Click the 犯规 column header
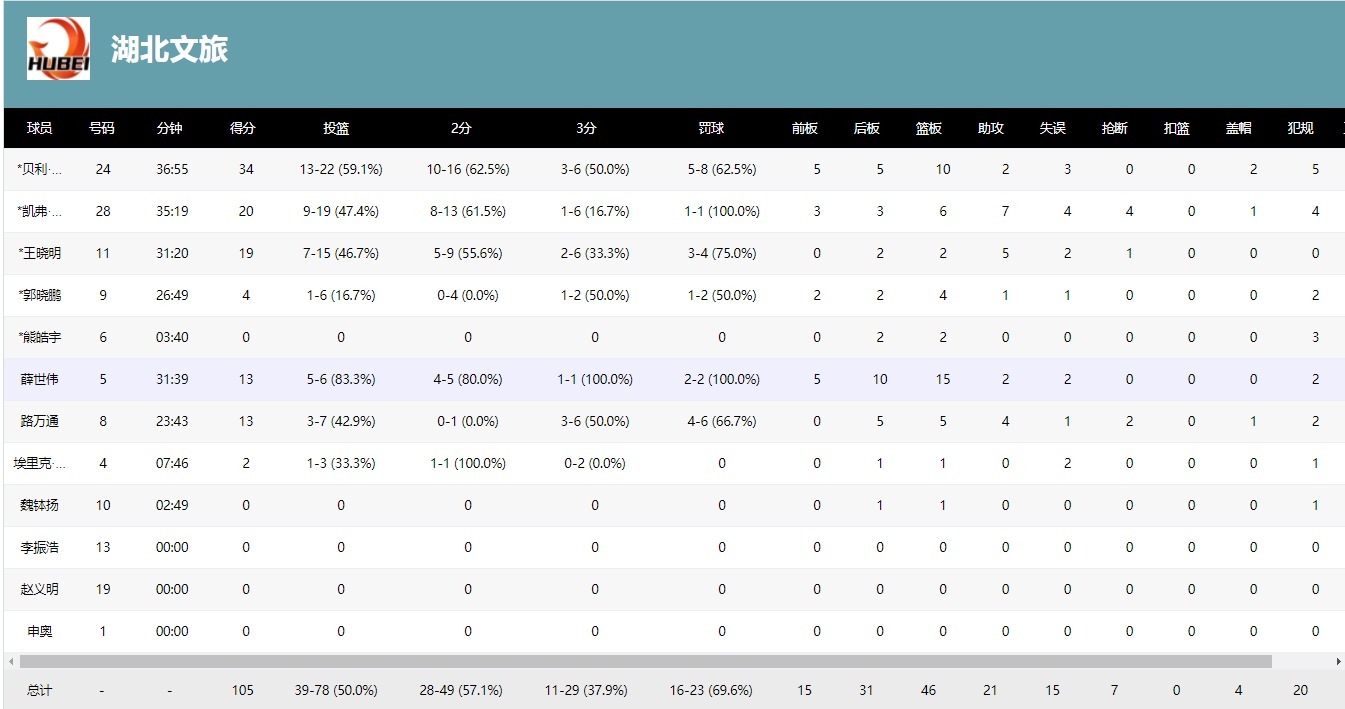 (x=1300, y=128)
